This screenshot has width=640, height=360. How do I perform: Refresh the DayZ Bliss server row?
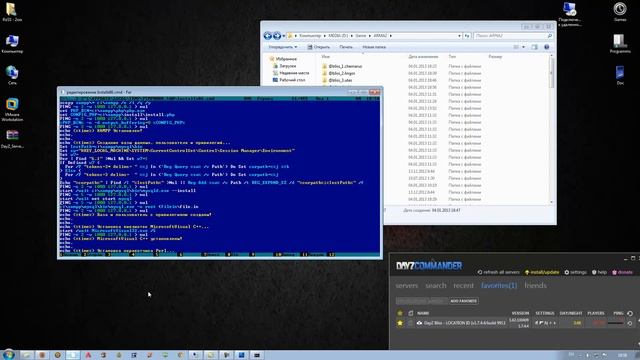coord(630,323)
